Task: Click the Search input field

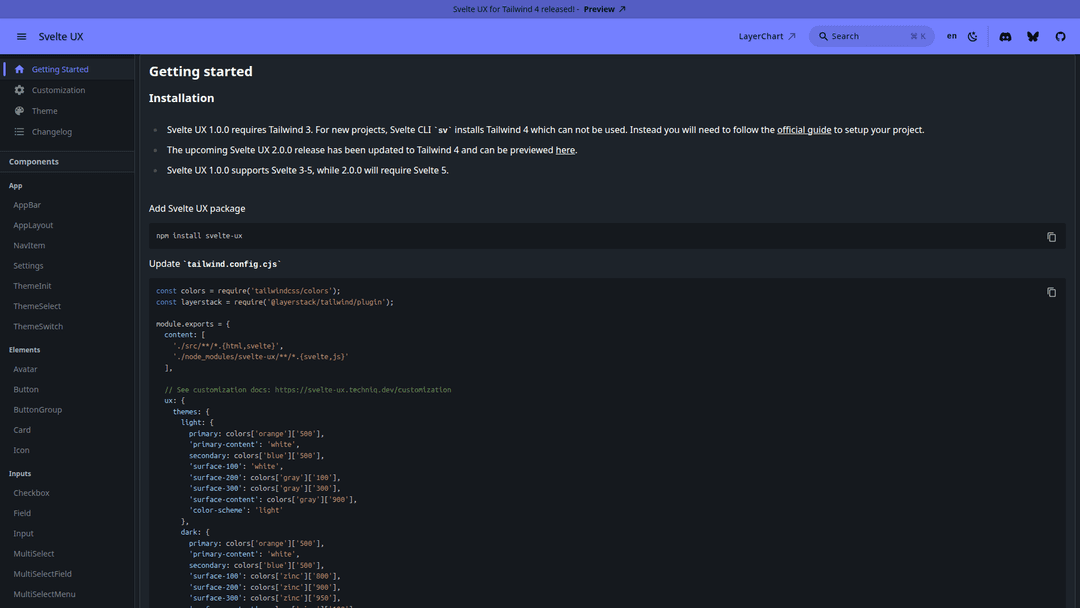Action: (x=870, y=36)
